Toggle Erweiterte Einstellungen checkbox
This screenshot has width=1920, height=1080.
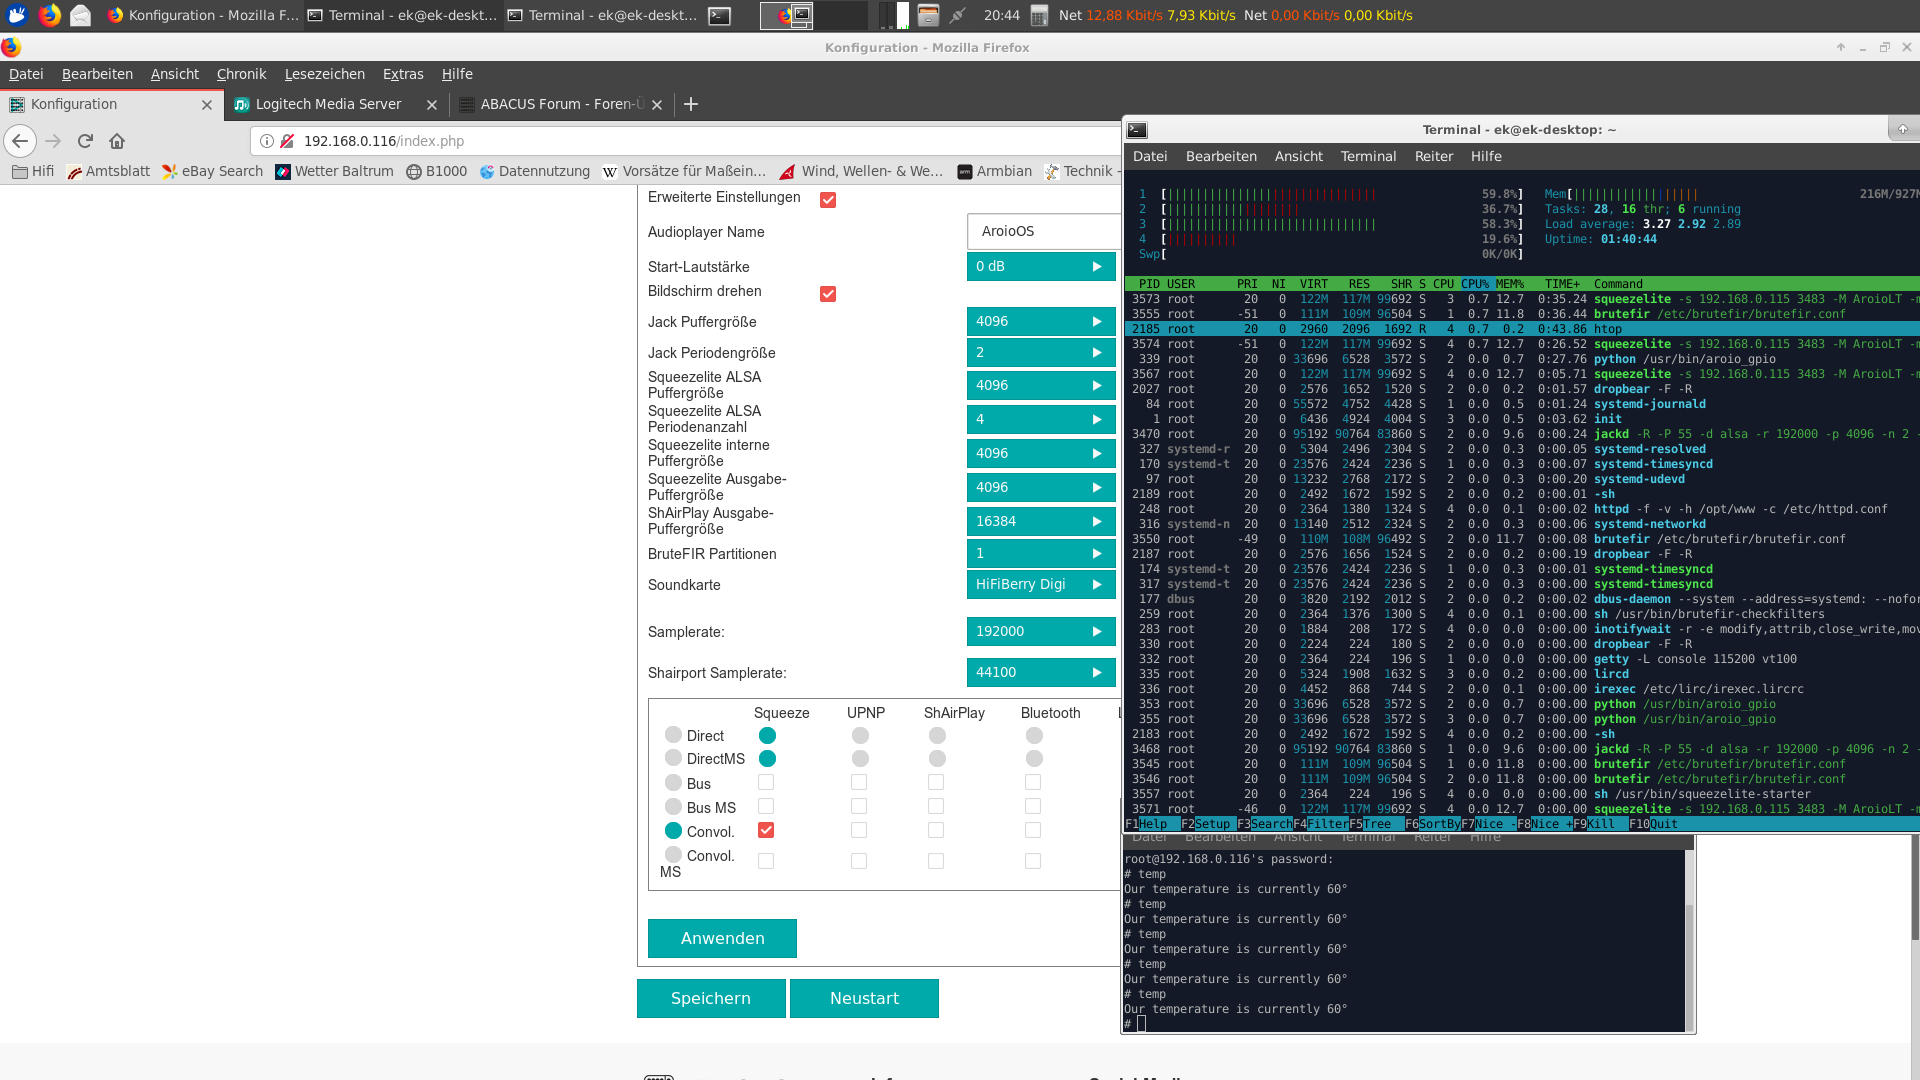[828, 200]
